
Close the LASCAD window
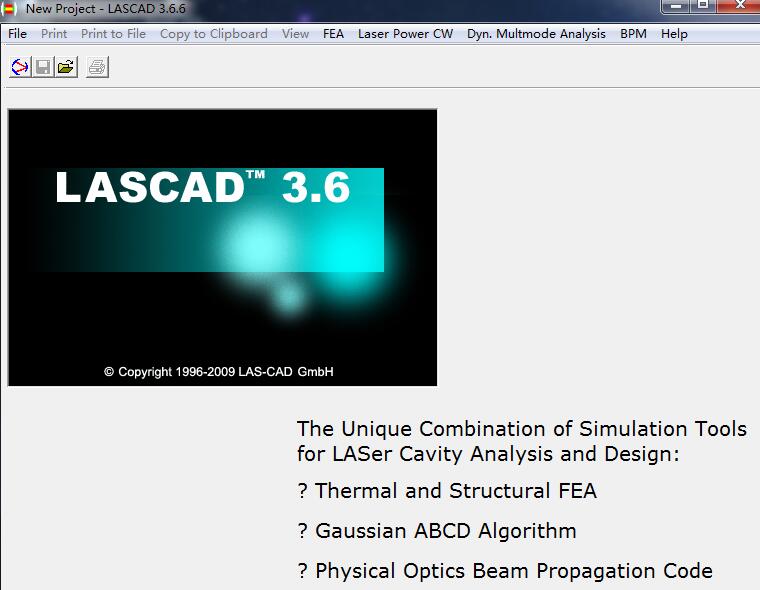pyautogui.click(x=739, y=6)
